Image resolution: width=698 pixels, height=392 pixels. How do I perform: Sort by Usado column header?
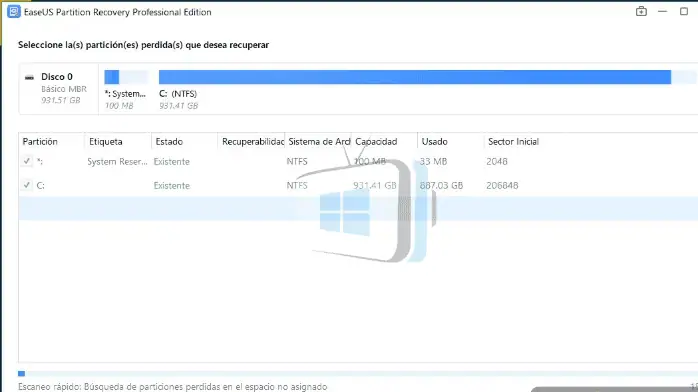(x=434, y=141)
